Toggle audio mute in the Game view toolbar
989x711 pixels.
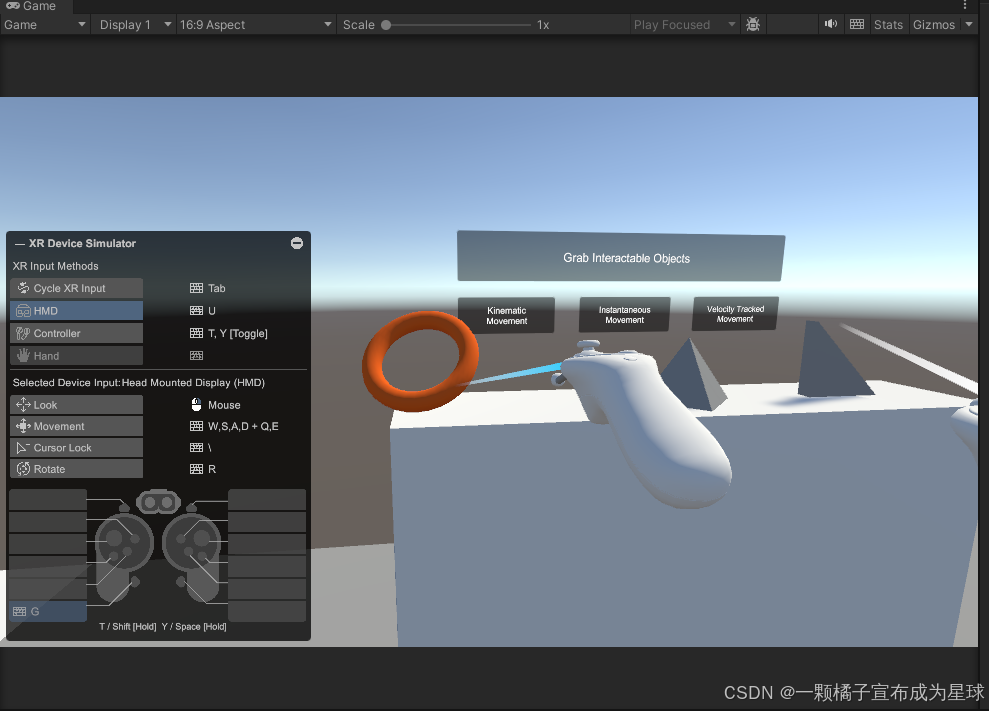tap(831, 24)
